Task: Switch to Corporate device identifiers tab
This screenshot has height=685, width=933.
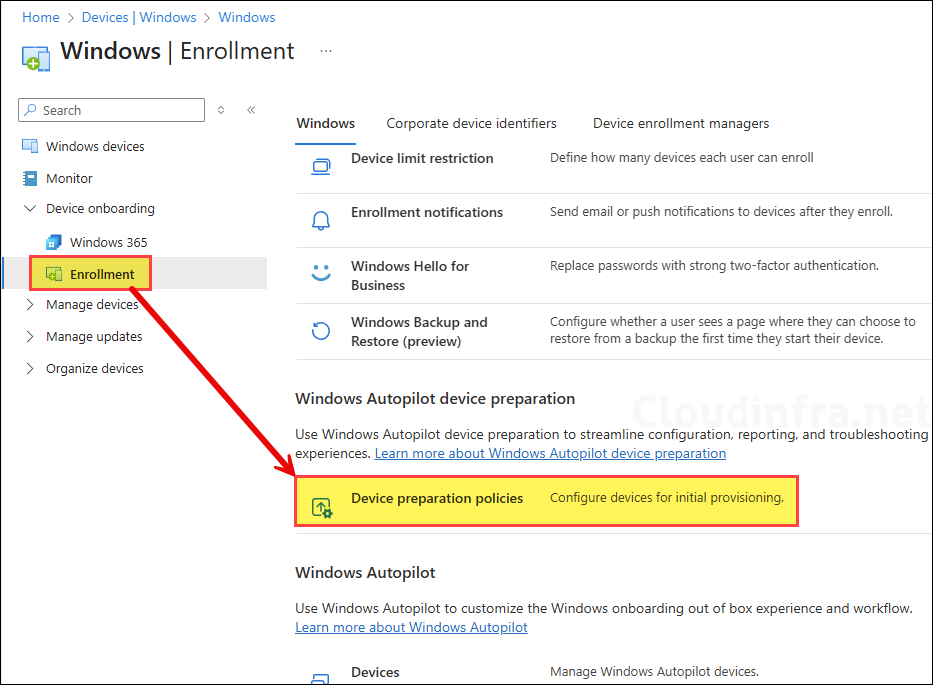Action: pyautogui.click(x=471, y=124)
